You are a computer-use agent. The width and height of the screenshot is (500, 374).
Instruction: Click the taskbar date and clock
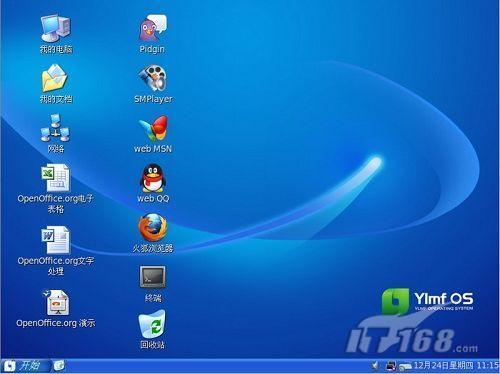tap(456, 366)
